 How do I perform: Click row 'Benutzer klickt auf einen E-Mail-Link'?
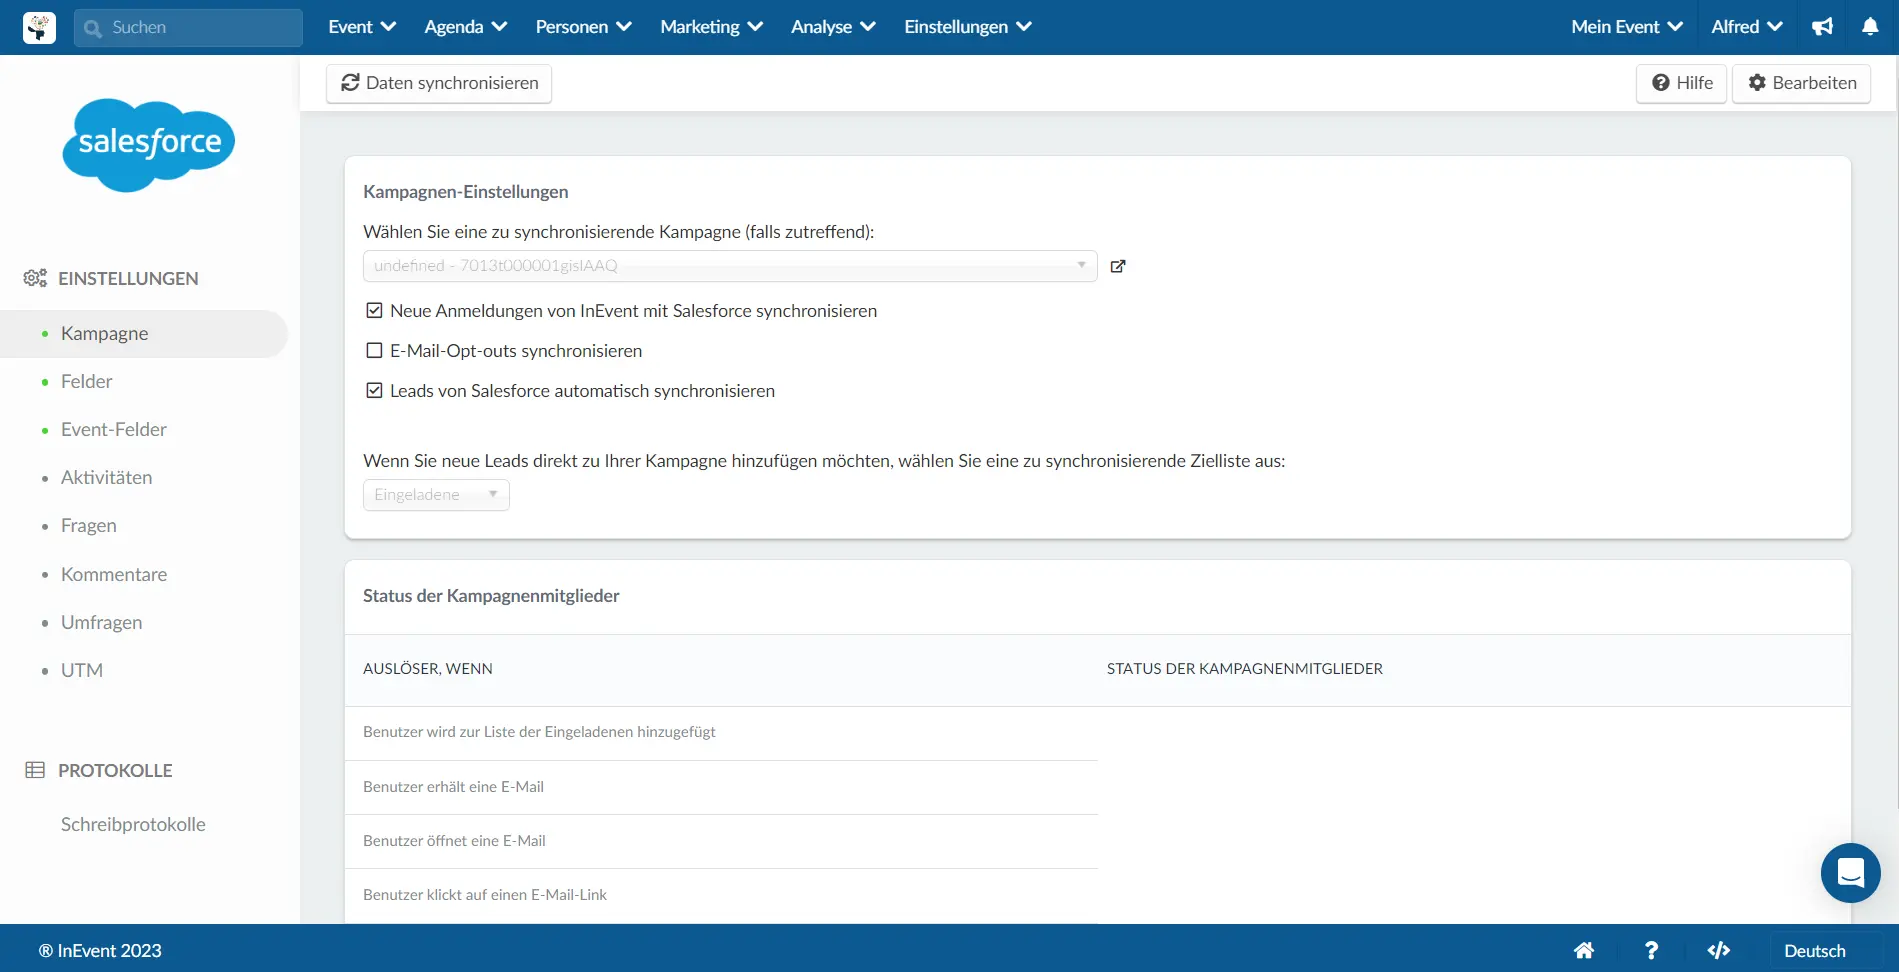tap(721, 896)
